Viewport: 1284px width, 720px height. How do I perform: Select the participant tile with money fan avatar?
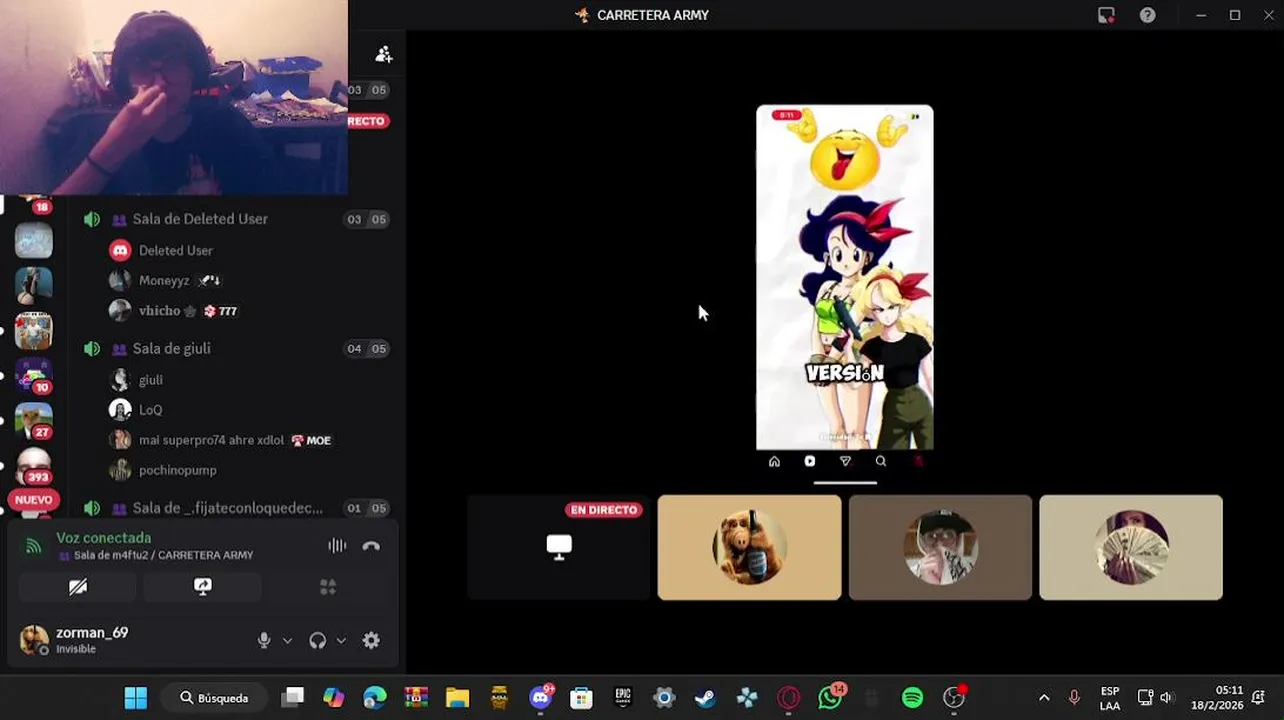click(x=1131, y=547)
